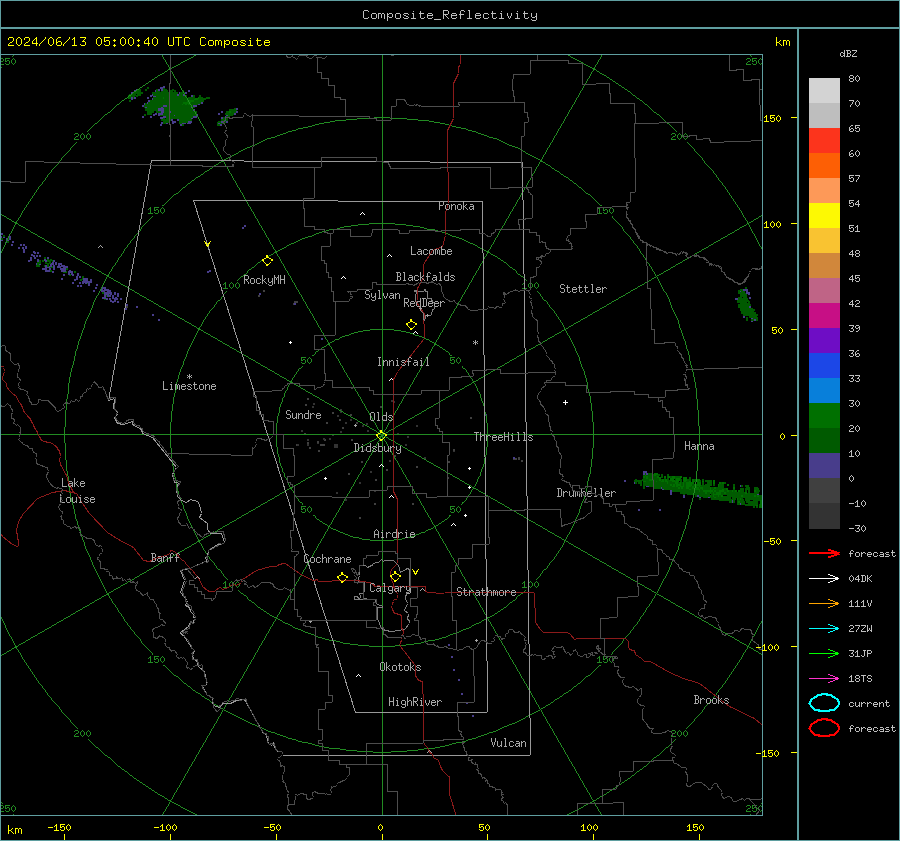Click the -150 label on the bottom axis
The height and width of the screenshot is (841, 900).
coord(59,828)
